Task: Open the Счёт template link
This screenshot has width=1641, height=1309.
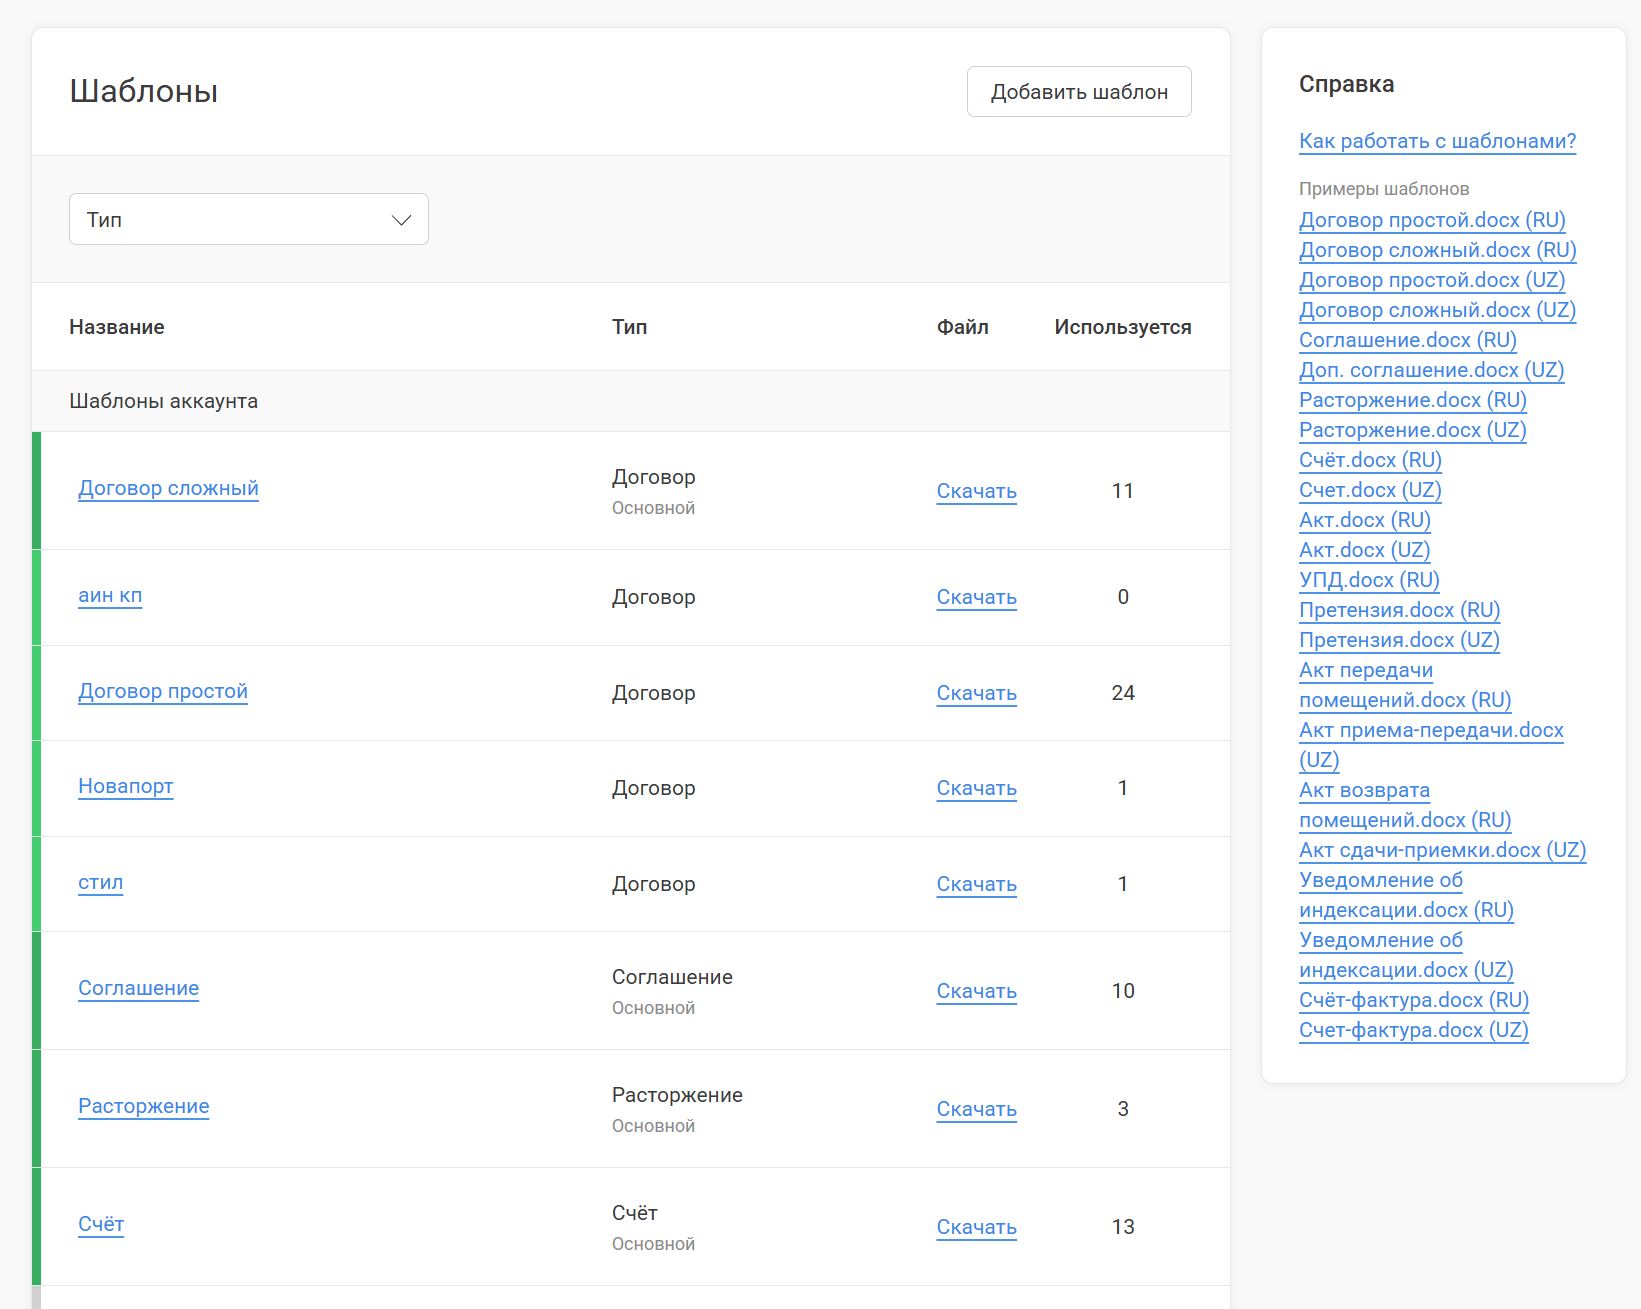Action: [101, 1224]
